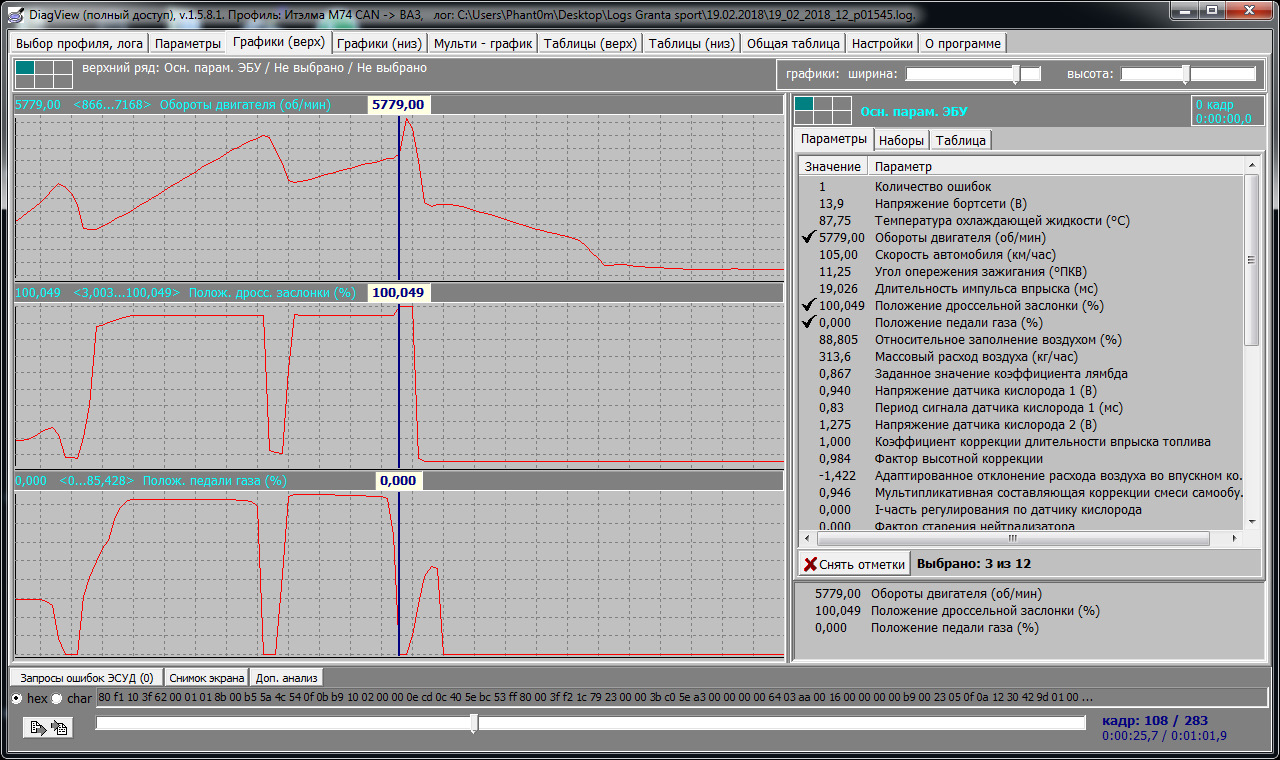This screenshot has width=1280, height=760.
Task: Select the Фактор высотной коррекции row
Action: [x=1021, y=459]
